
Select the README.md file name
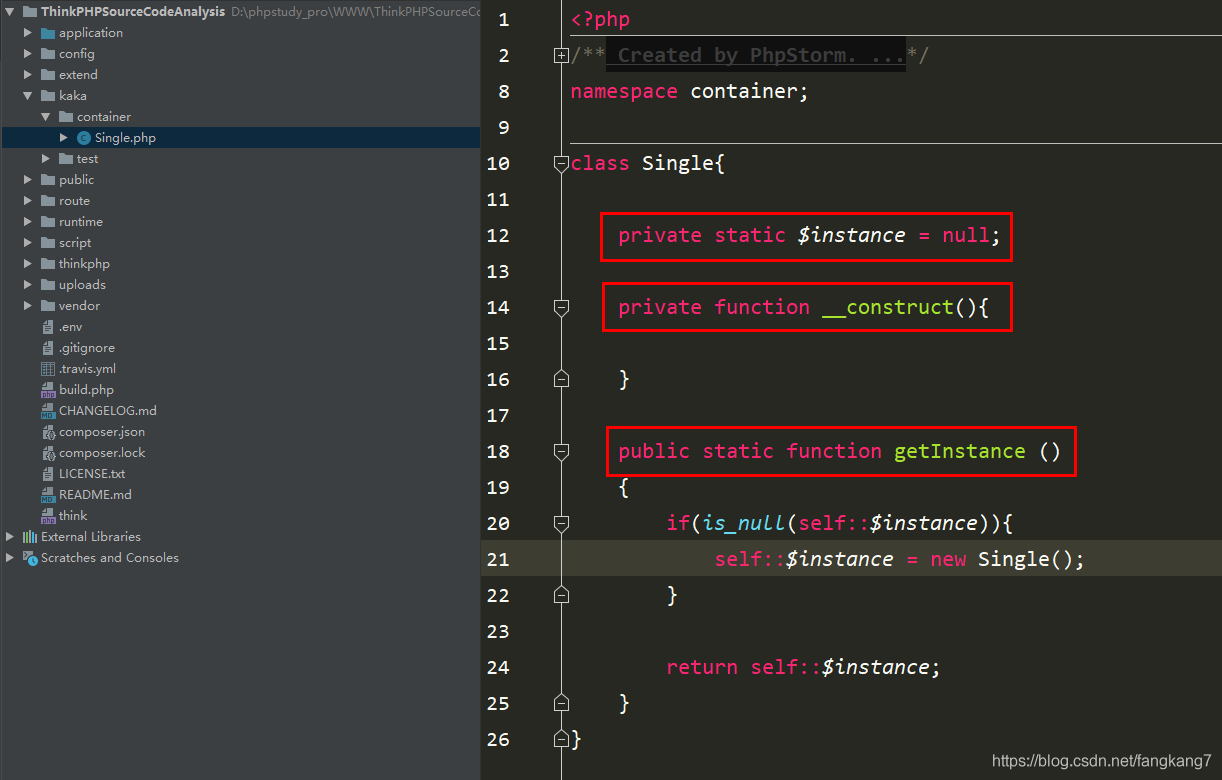coord(95,495)
